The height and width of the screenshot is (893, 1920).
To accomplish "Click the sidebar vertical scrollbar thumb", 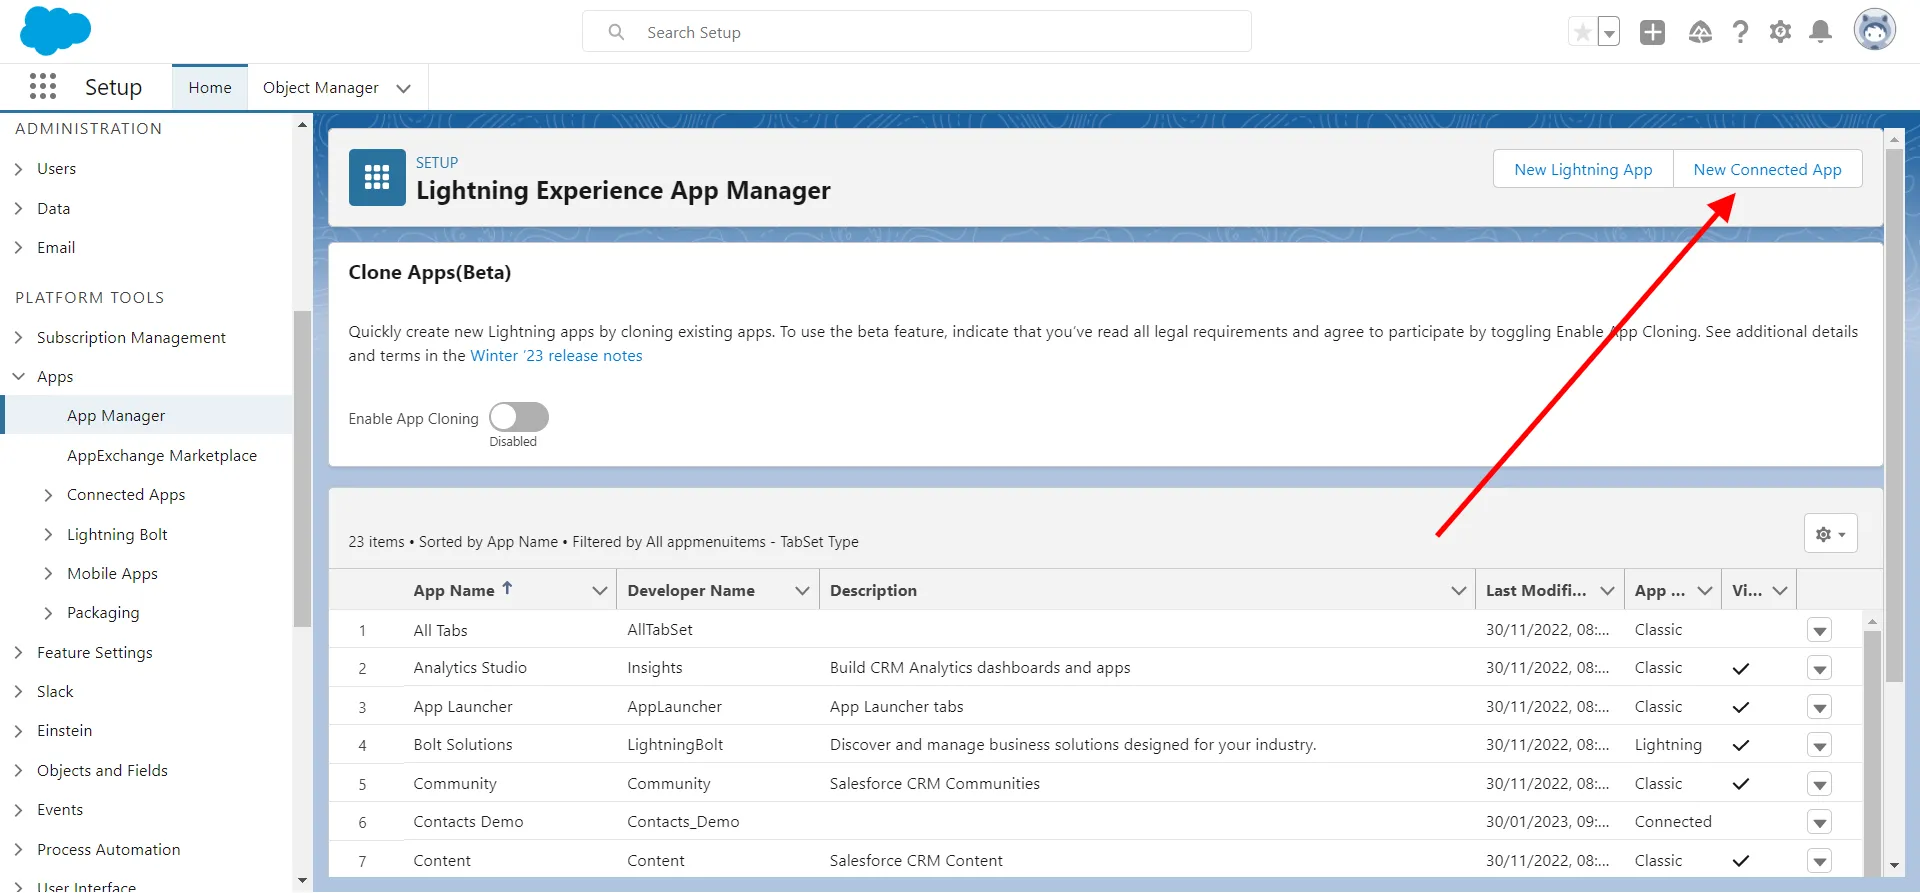I will 302,468.
